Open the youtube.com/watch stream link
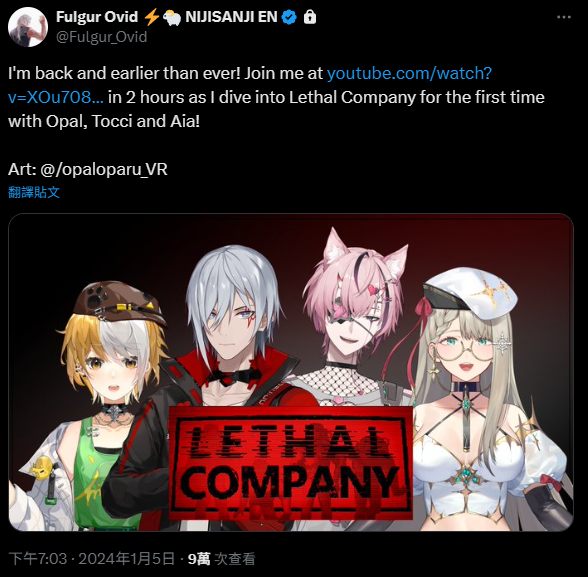Viewport: 588px width, 577px height. tap(250, 85)
